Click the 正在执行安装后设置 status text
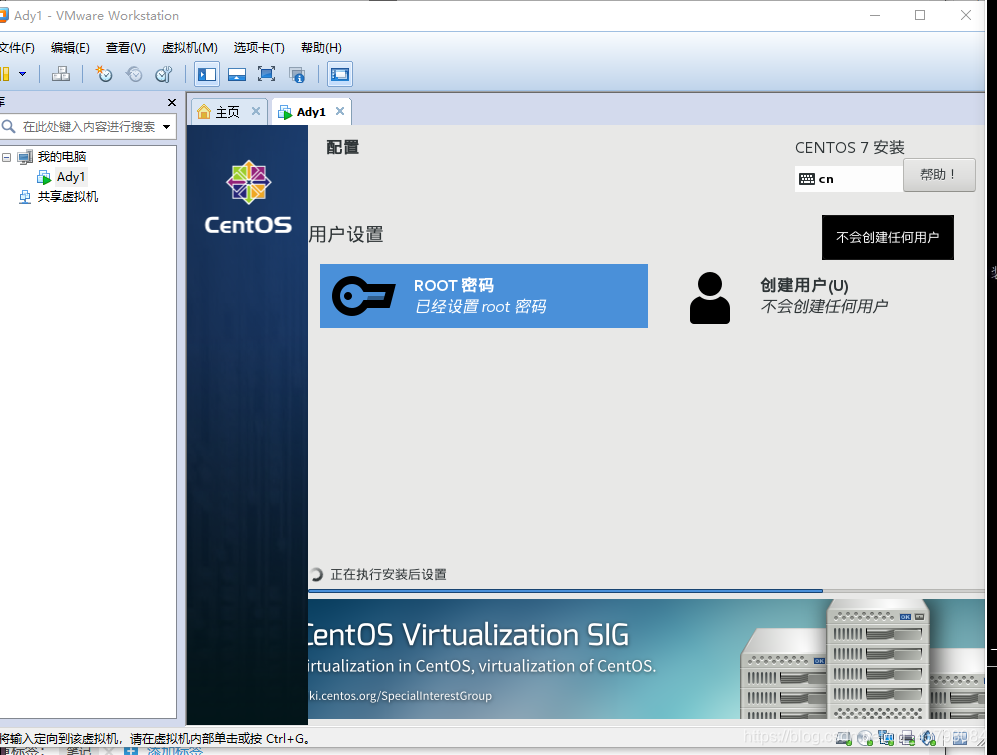Image resolution: width=997 pixels, height=755 pixels. [388, 575]
